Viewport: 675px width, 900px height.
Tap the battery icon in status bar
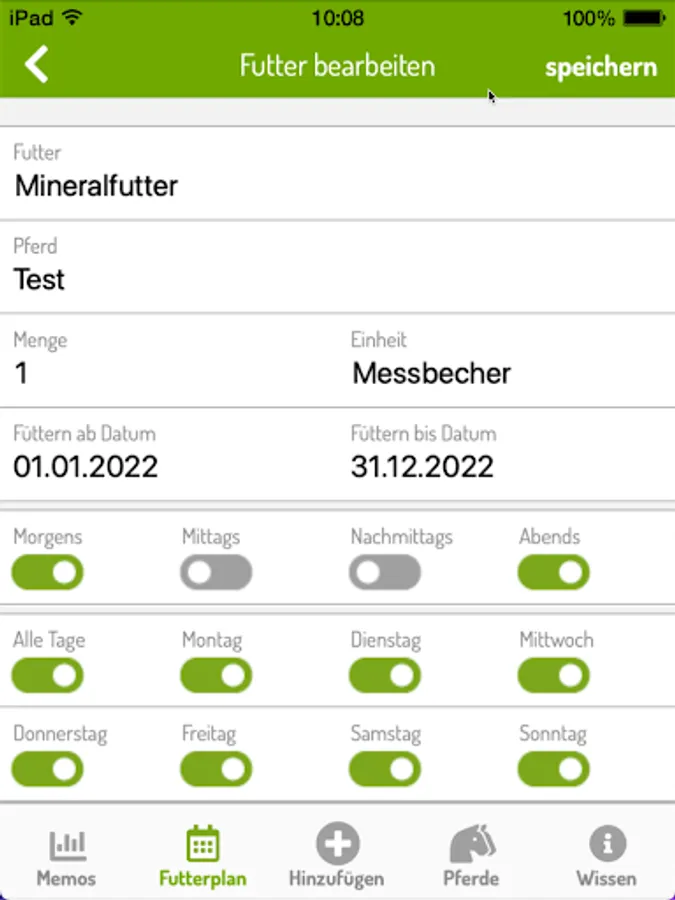[643, 18]
